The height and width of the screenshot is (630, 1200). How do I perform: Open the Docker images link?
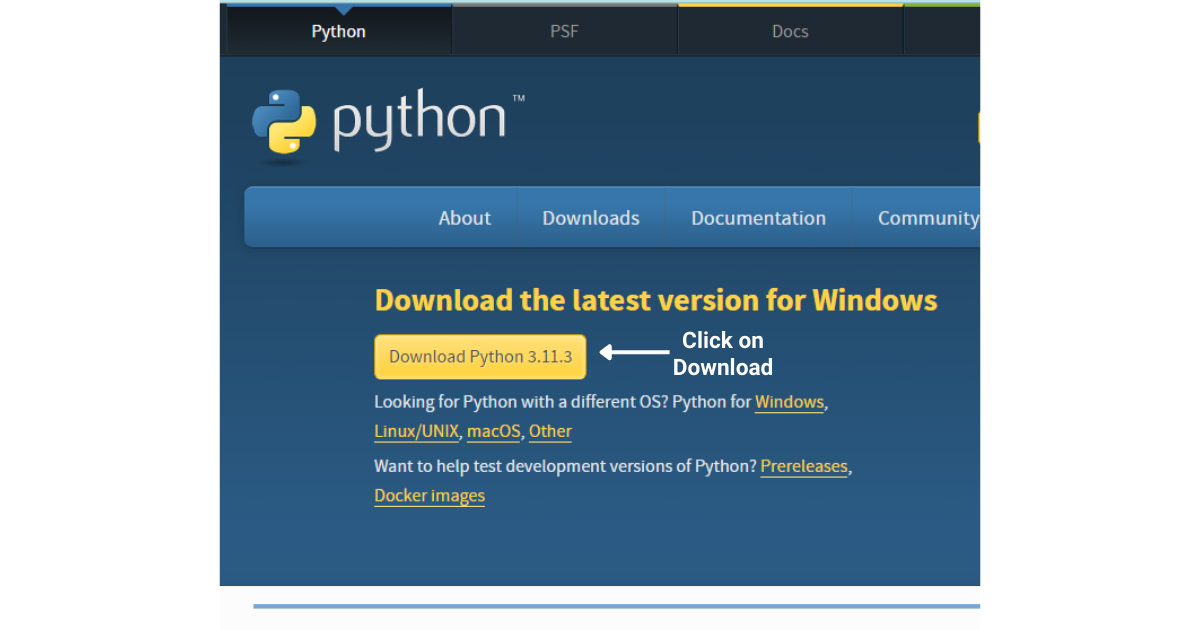pyautogui.click(x=430, y=496)
